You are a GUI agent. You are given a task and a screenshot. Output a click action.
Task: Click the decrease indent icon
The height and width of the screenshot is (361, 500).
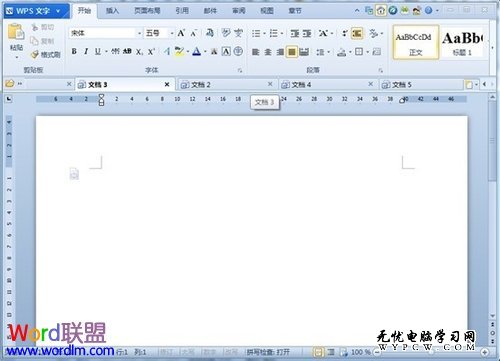click(x=294, y=33)
